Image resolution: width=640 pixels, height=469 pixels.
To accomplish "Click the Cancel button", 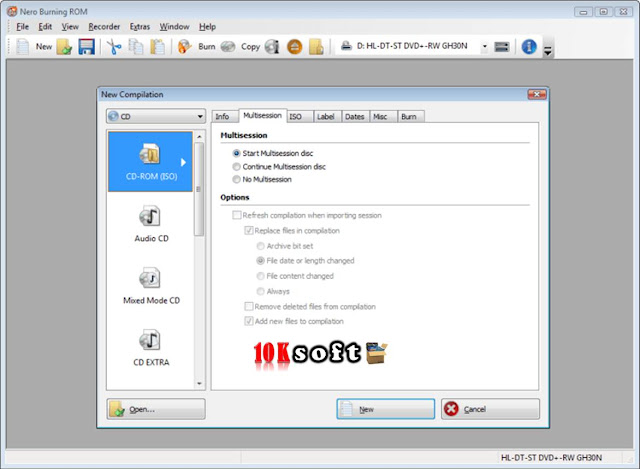I will pos(490,409).
